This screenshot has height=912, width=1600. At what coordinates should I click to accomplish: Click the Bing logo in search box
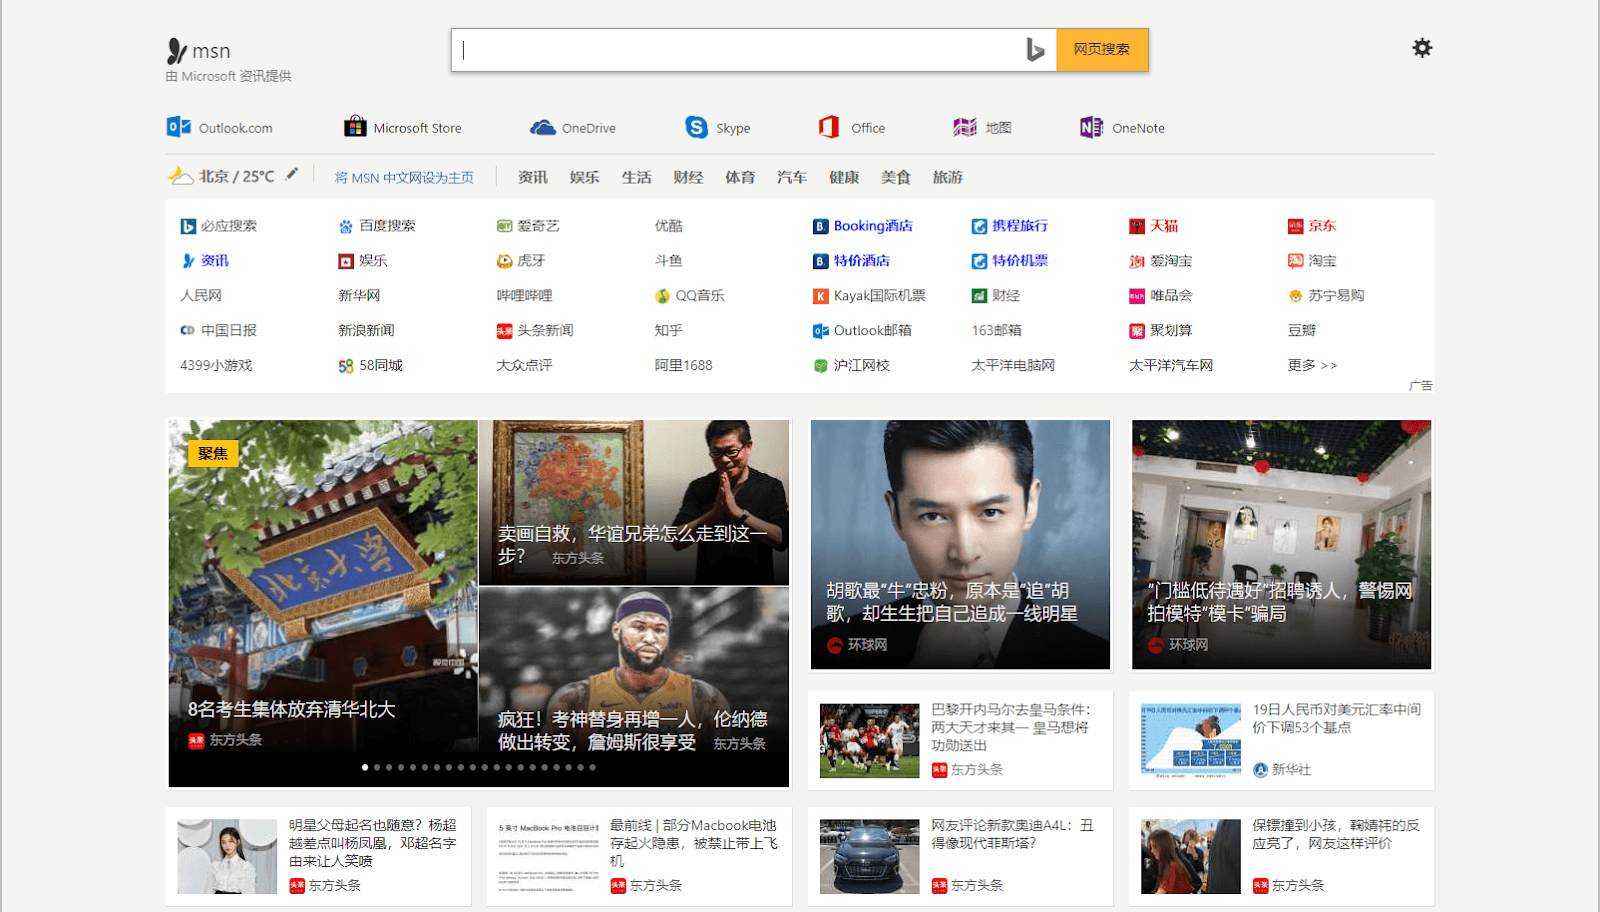(x=1035, y=49)
